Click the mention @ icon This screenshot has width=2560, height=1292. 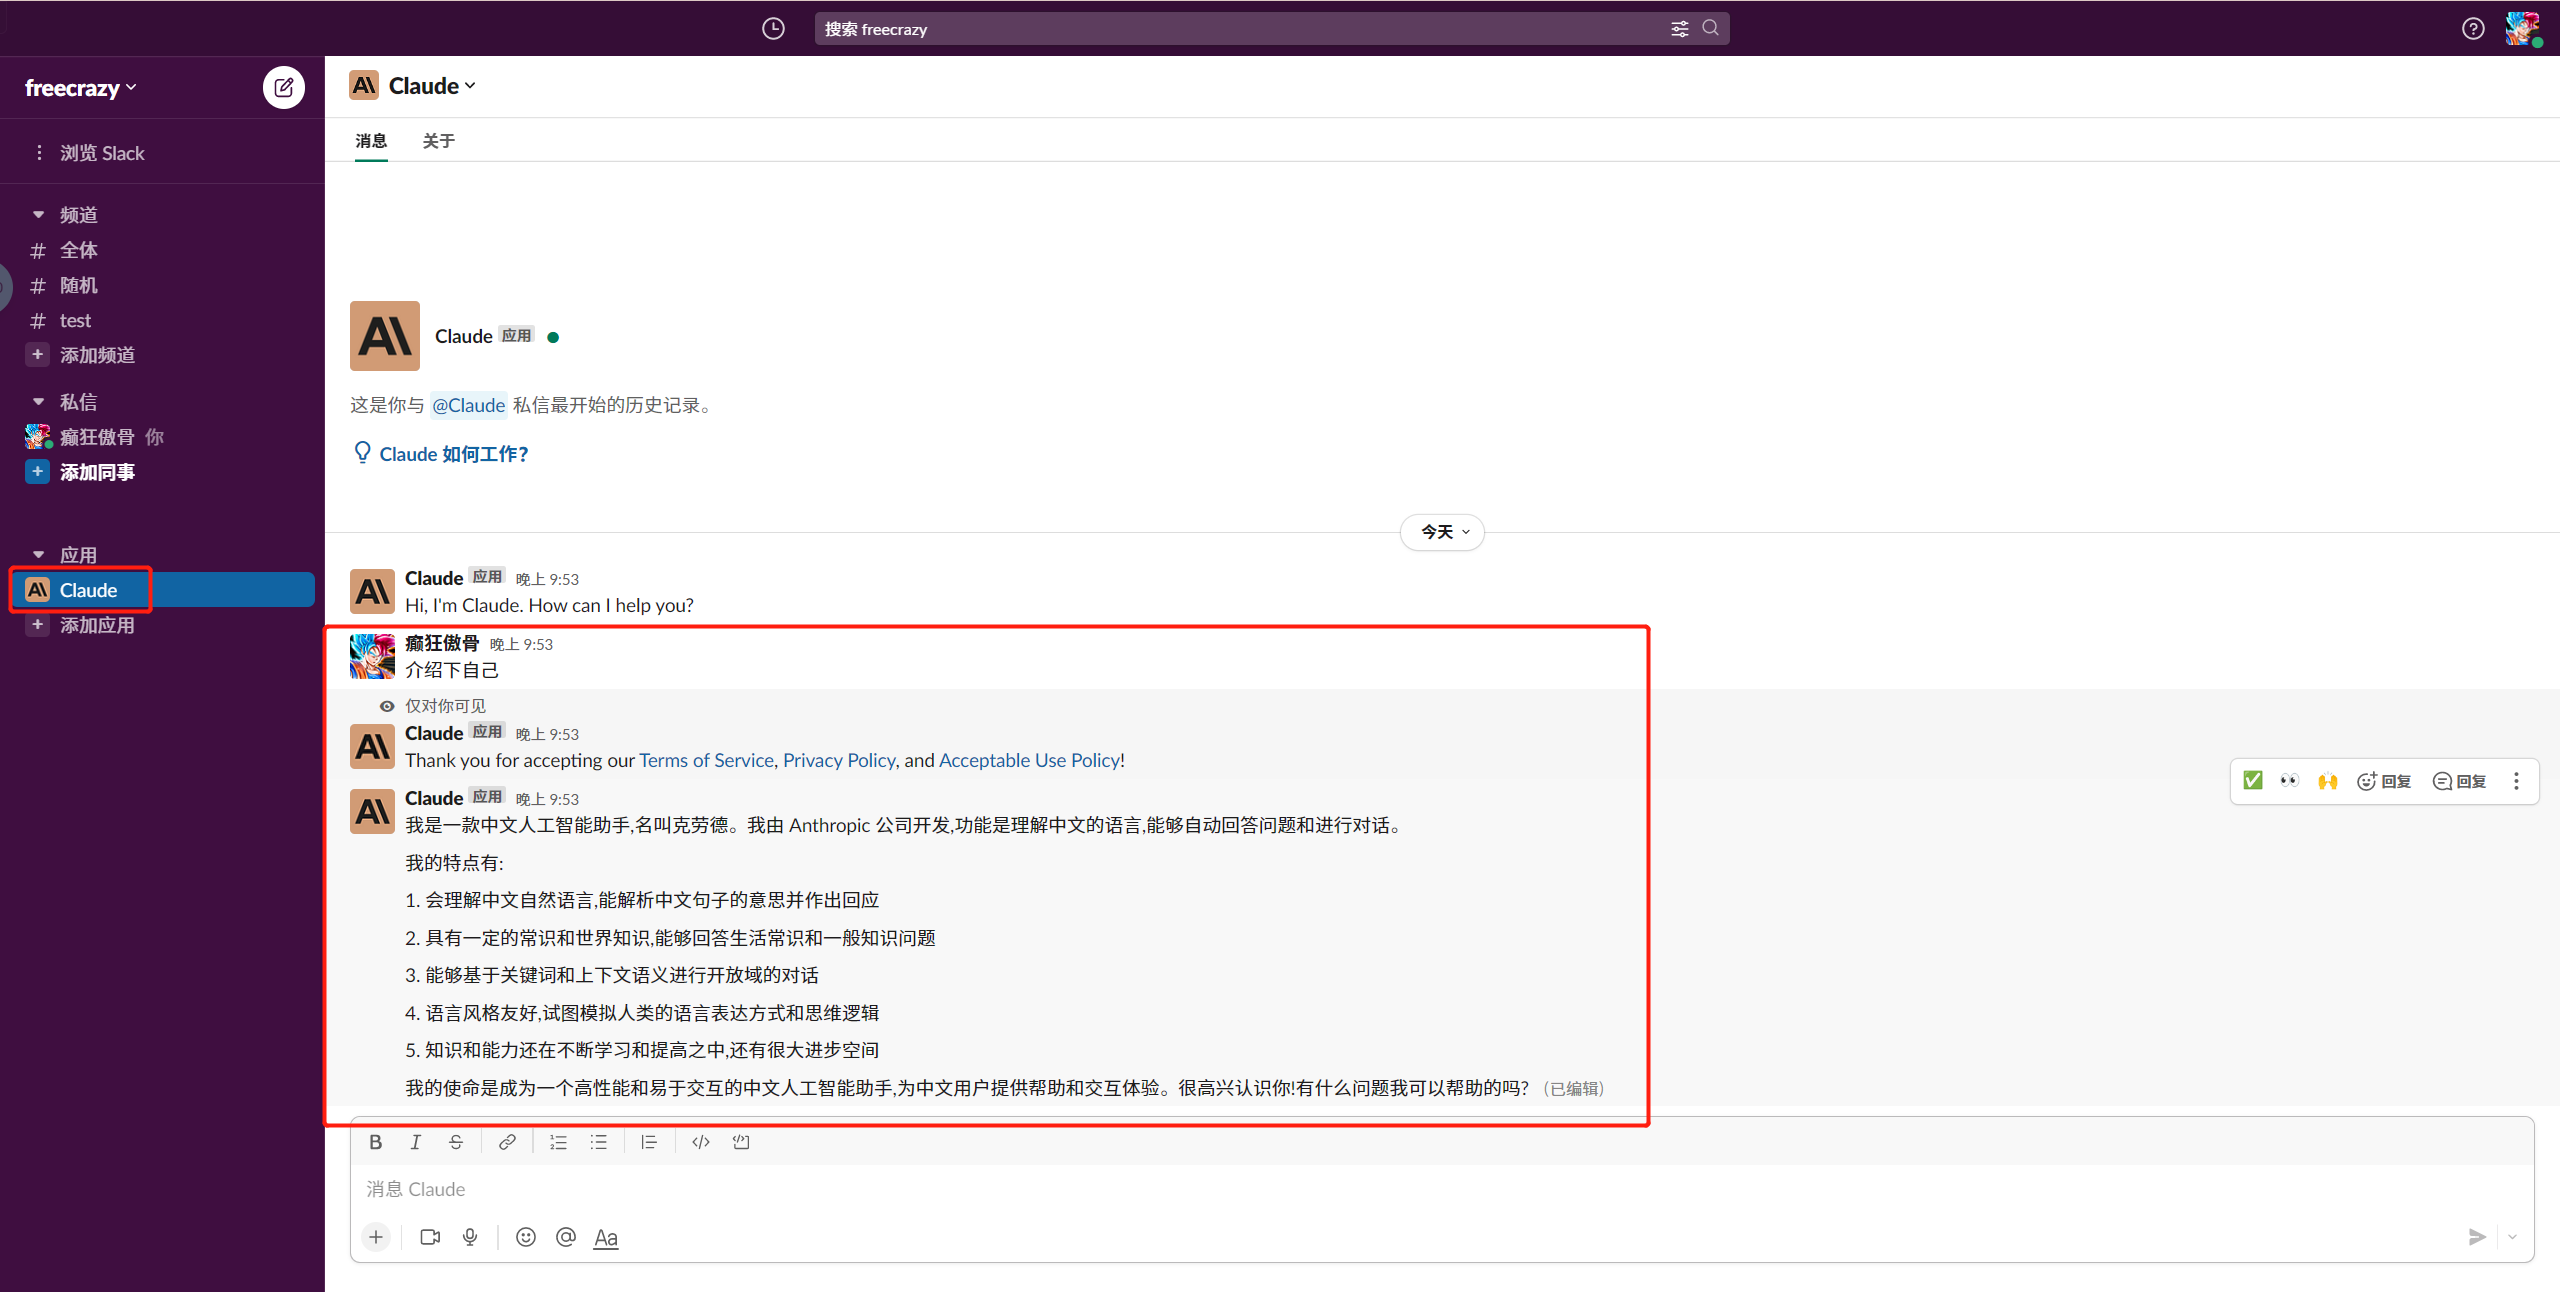566,1237
